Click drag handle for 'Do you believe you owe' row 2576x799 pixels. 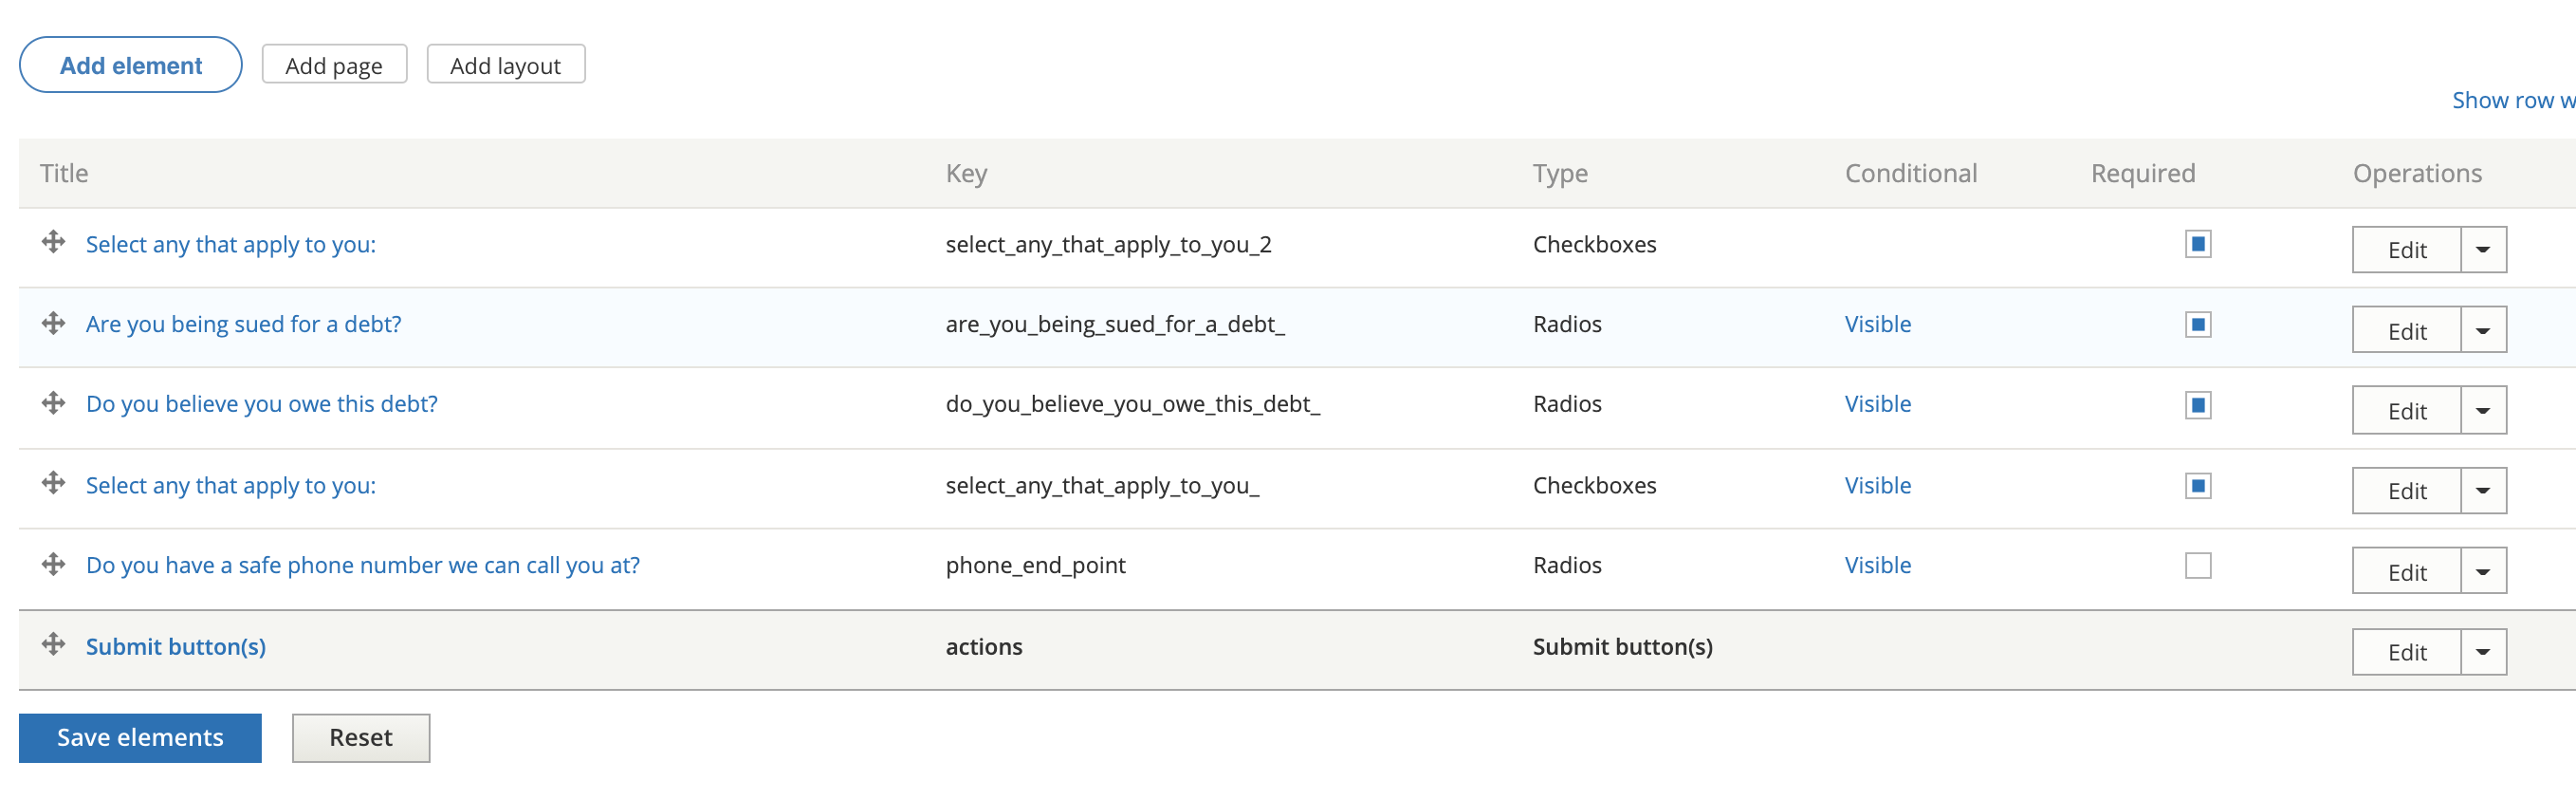[53, 403]
